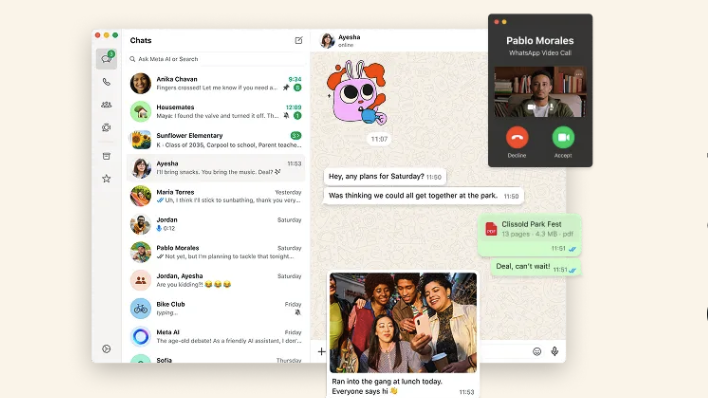Open the Sunflower Elementary chat
Screen dimensions: 708x398
coord(216,140)
